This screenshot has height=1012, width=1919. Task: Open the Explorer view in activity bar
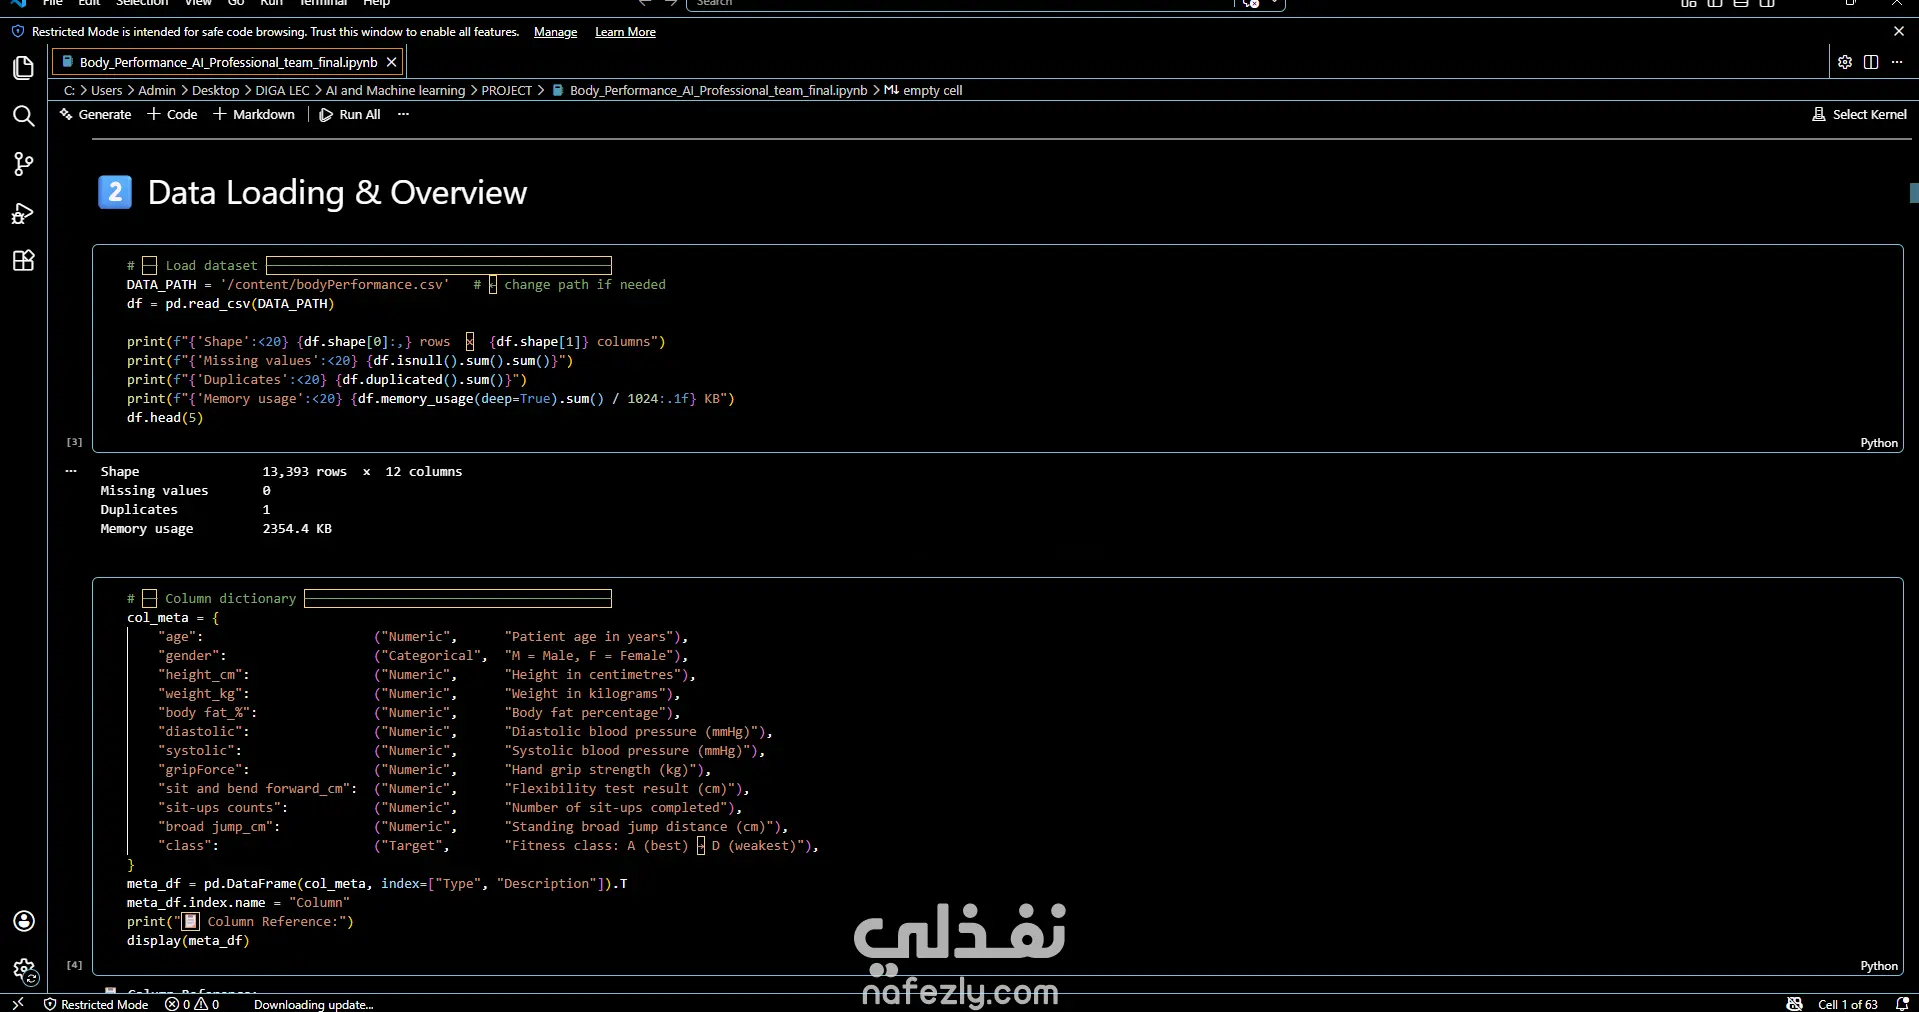click(x=23, y=68)
